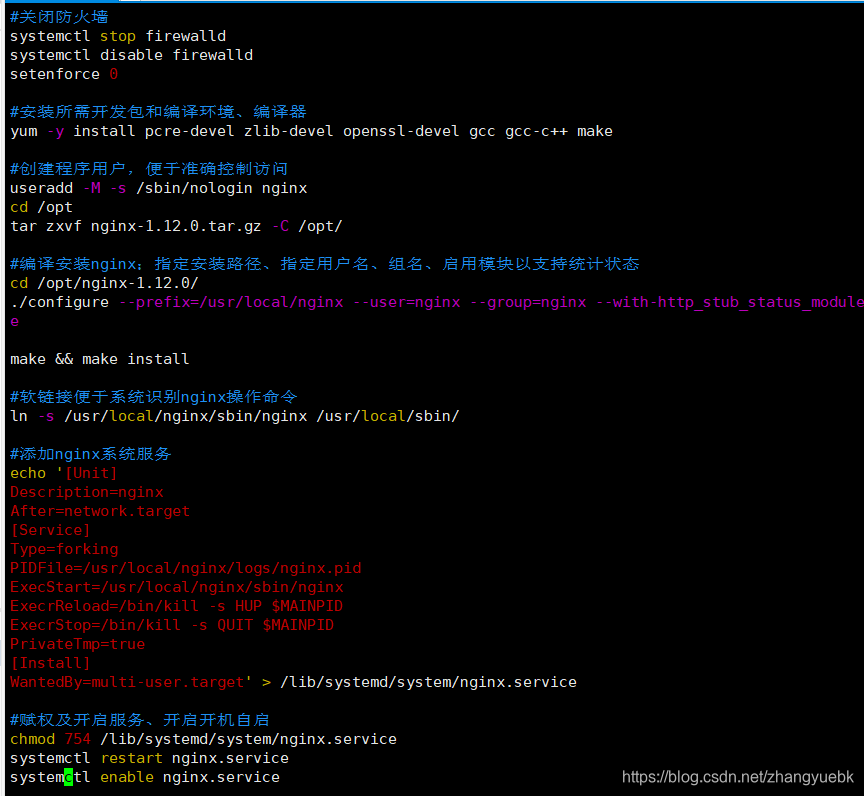The width and height of the screenshot is (864, 796).
Task: Click the line "echo '[Unit]"
Action: [64, 473]
